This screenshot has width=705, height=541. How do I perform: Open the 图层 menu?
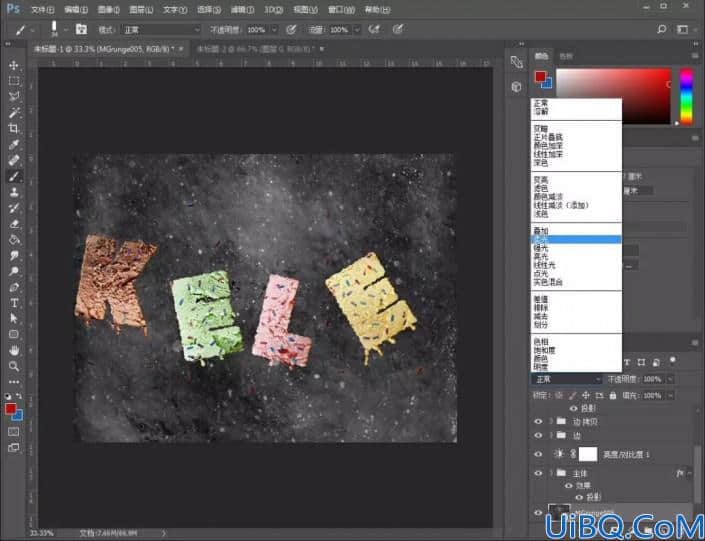141,9
